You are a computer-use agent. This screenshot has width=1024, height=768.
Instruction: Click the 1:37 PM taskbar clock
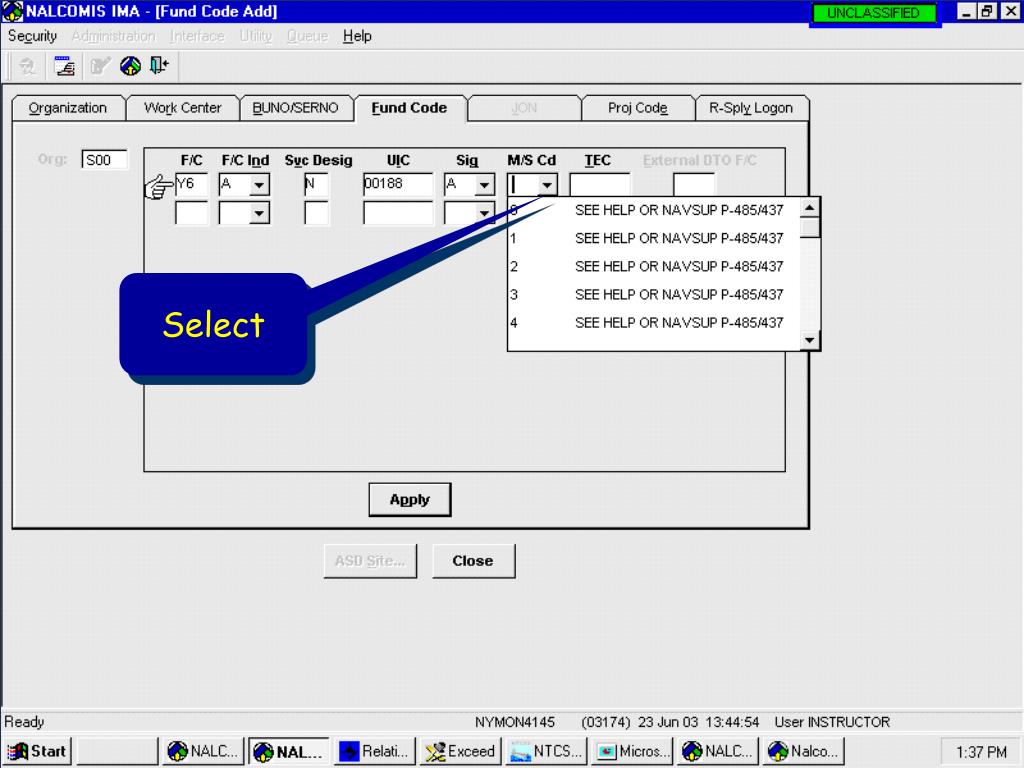tap(982, 752)
